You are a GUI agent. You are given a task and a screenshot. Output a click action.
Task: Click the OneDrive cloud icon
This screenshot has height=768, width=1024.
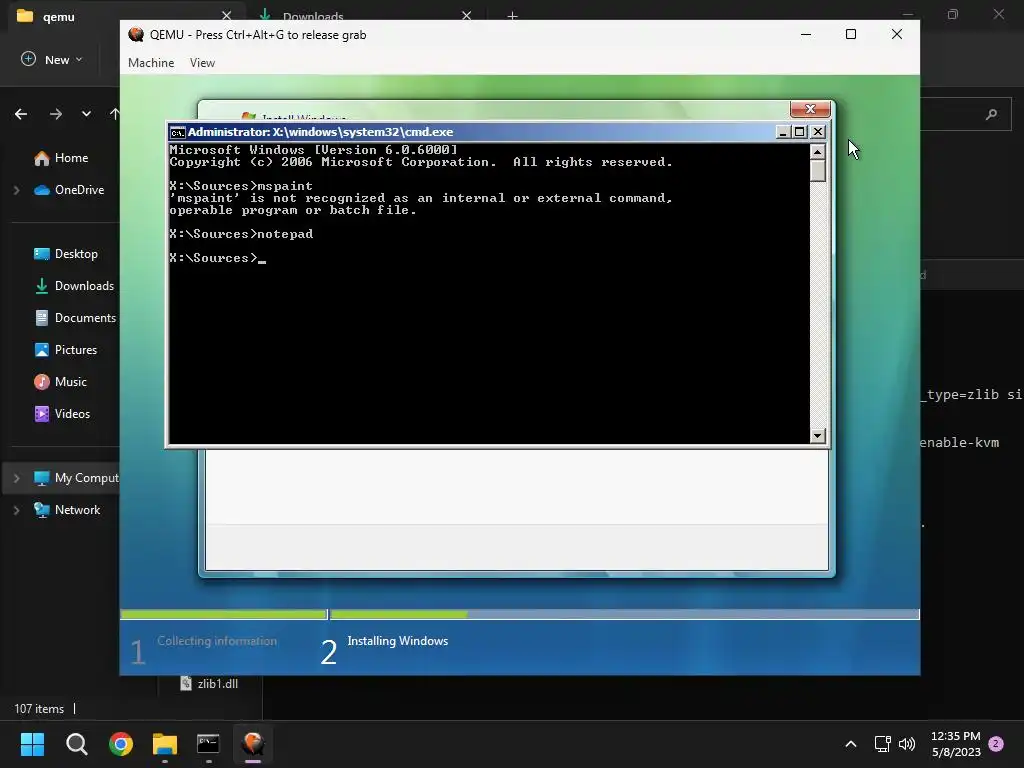[x=42, y=190]
